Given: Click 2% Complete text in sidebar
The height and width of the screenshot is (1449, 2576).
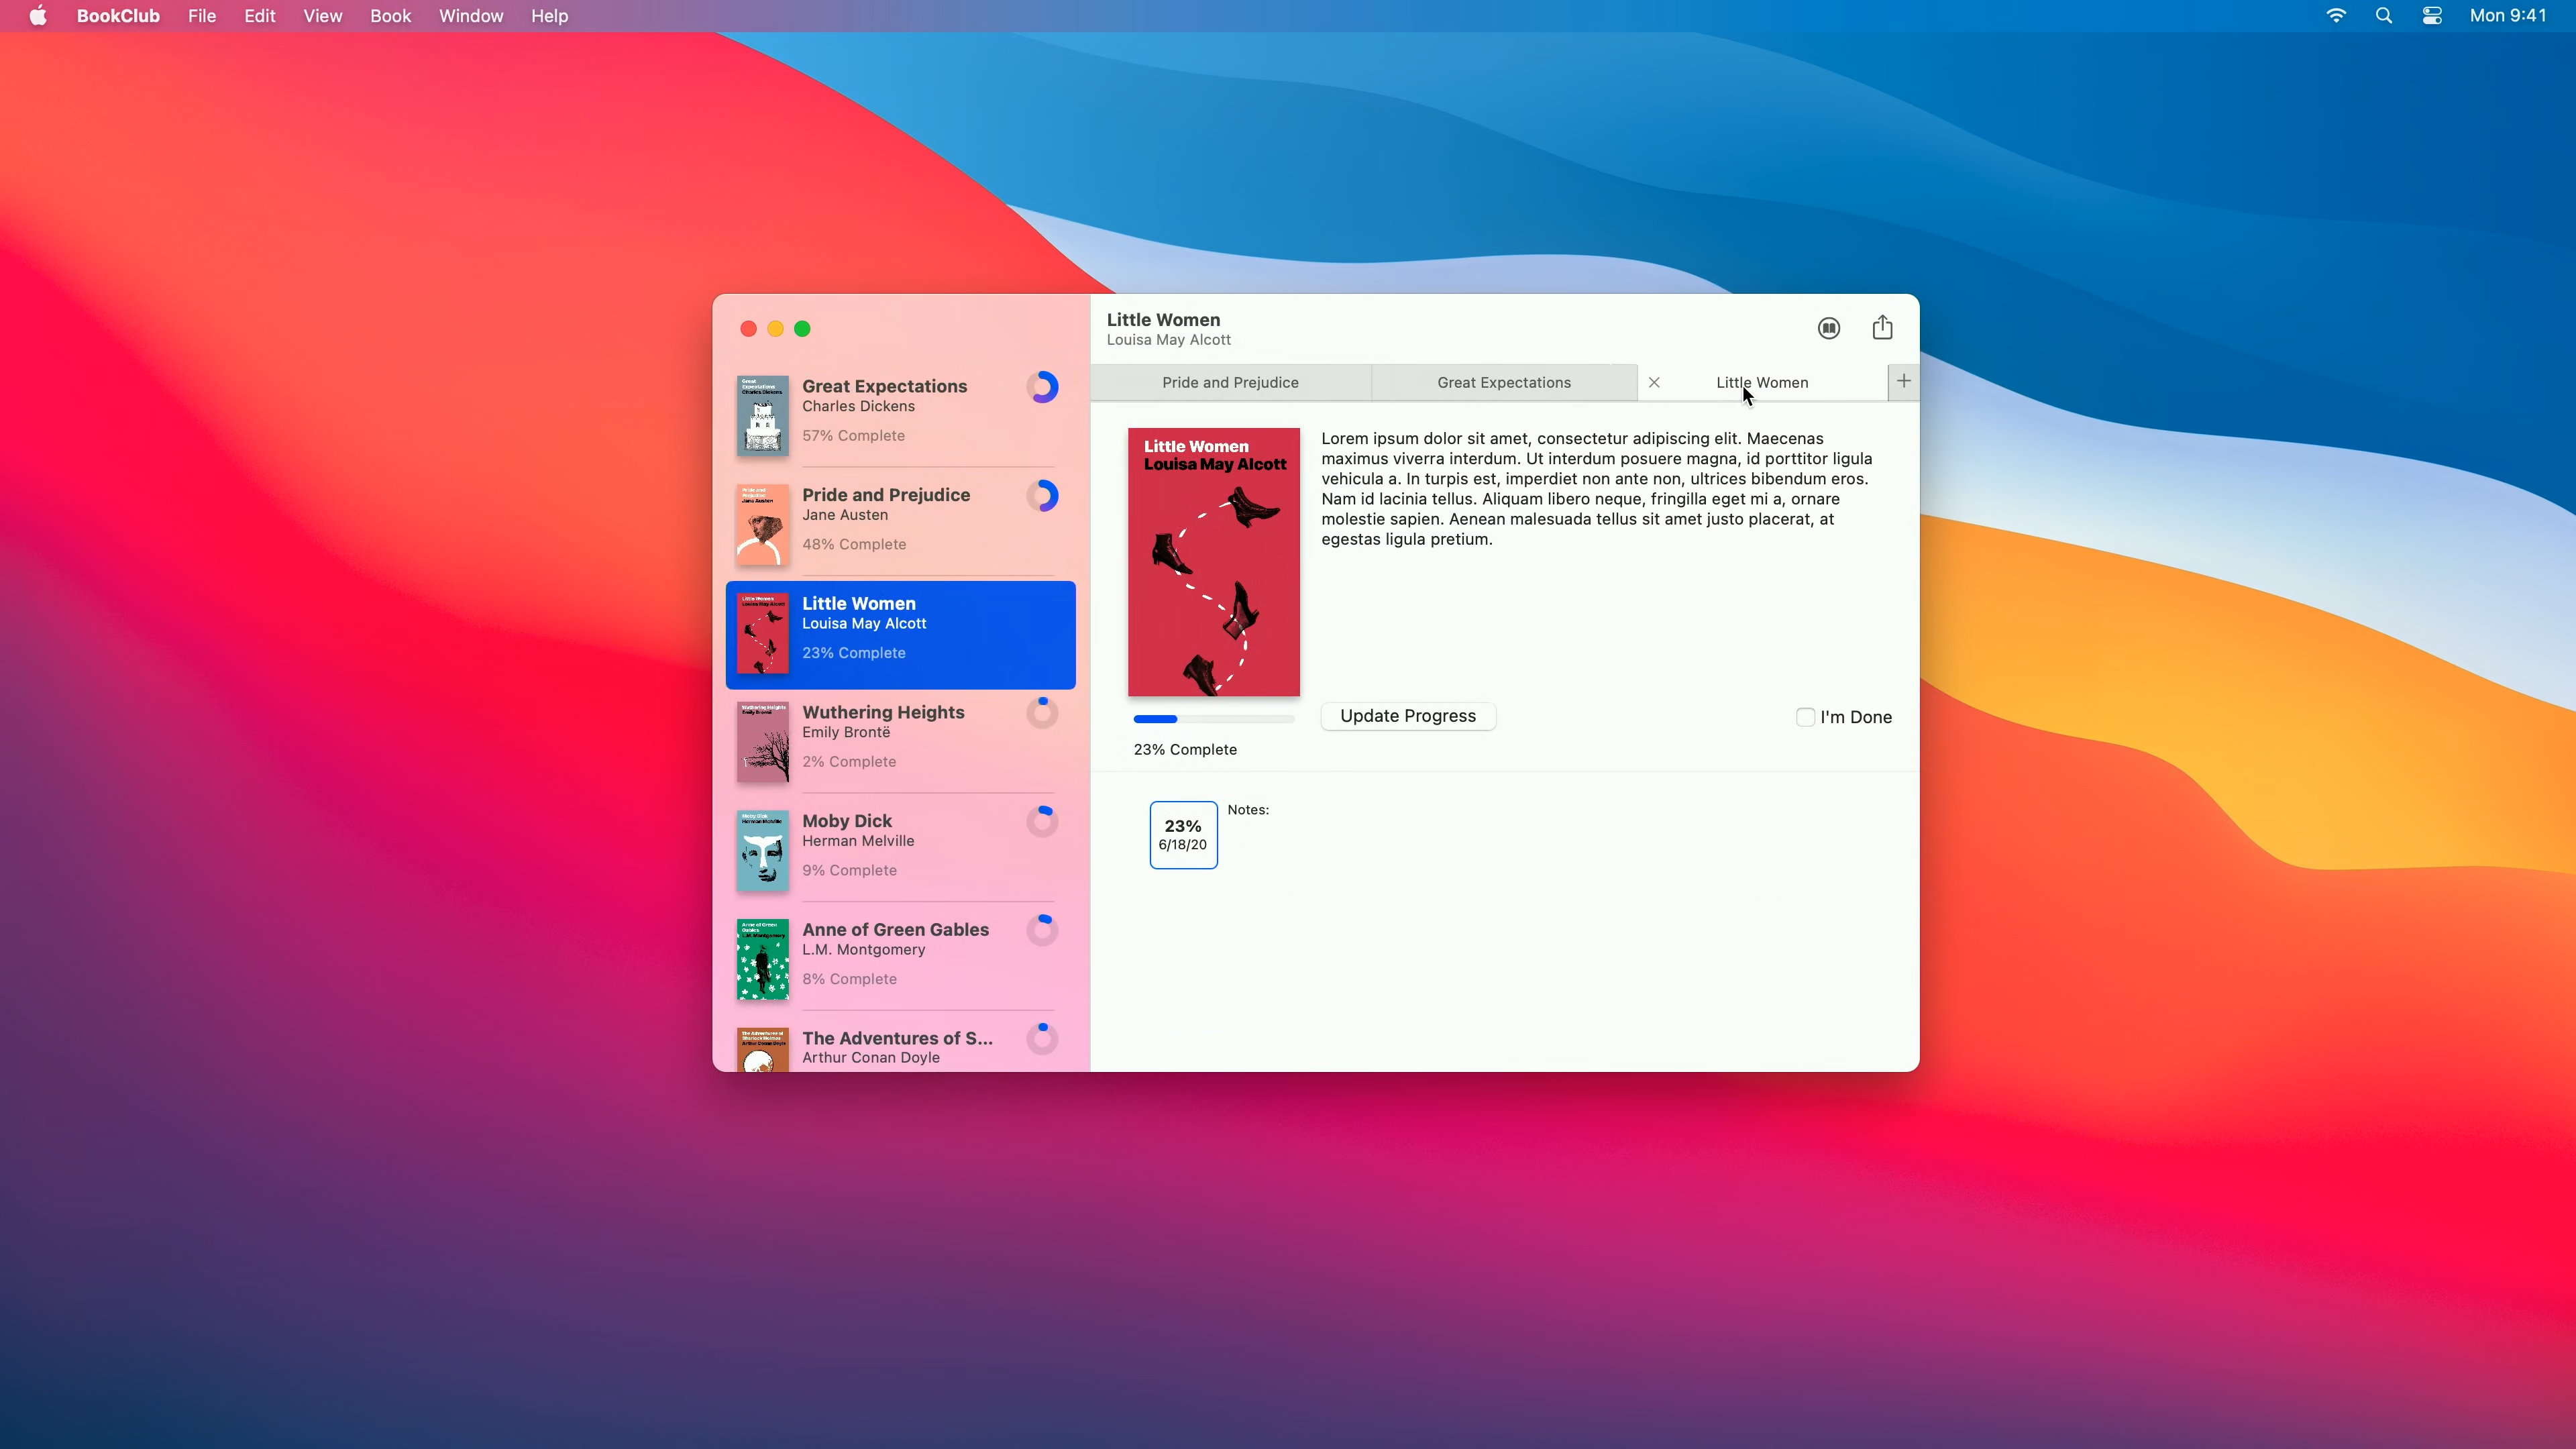Looking at the screenshot, I should click(x=849, y=762).
